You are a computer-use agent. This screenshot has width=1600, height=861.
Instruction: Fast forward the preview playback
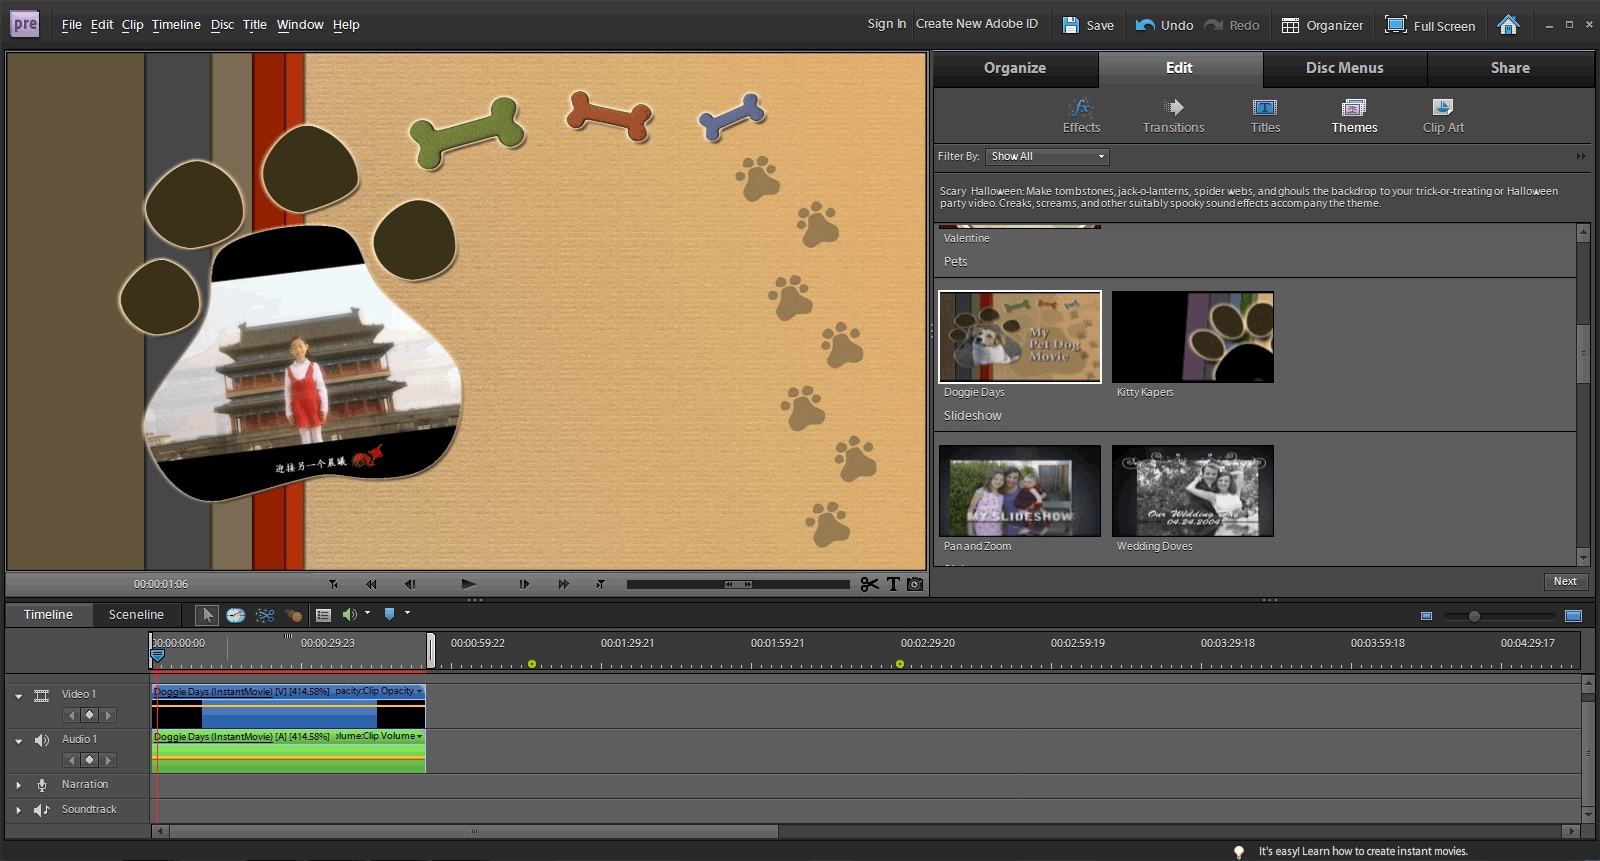(x=564, y=584)
